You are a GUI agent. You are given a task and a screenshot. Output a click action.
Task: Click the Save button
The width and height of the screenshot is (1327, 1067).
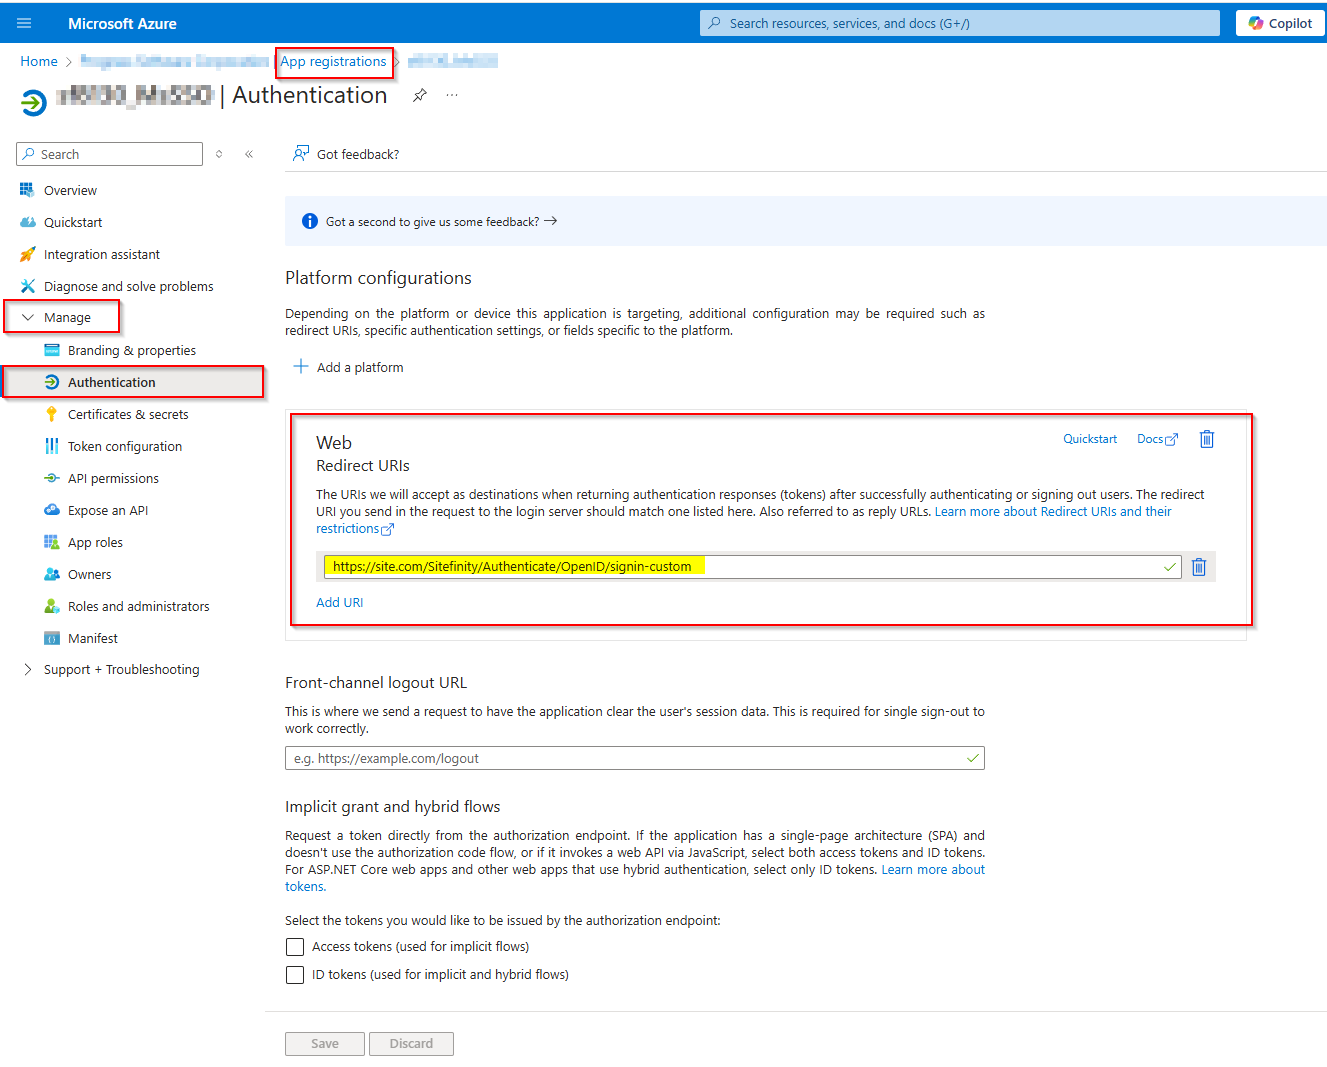coord(325,1043)
